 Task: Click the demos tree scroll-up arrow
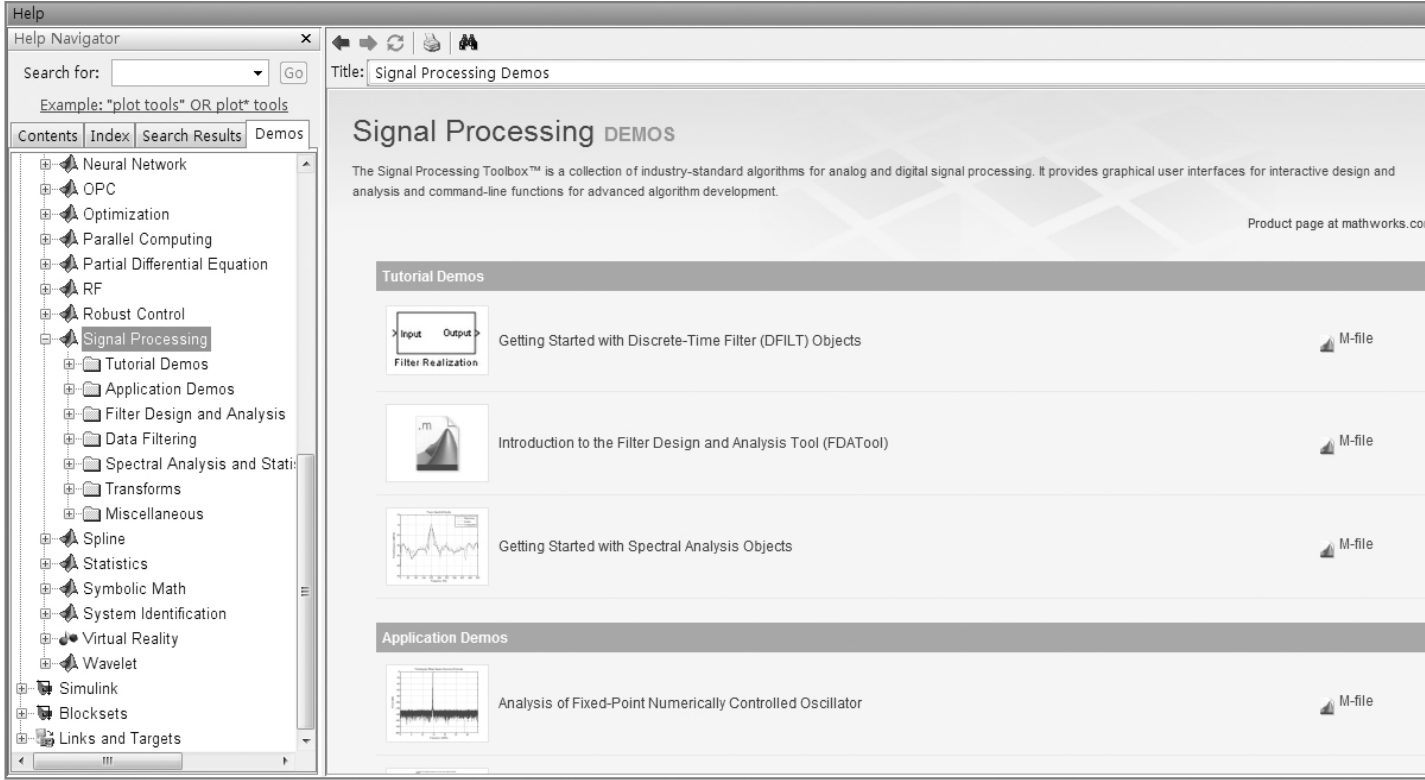(307, 164)
